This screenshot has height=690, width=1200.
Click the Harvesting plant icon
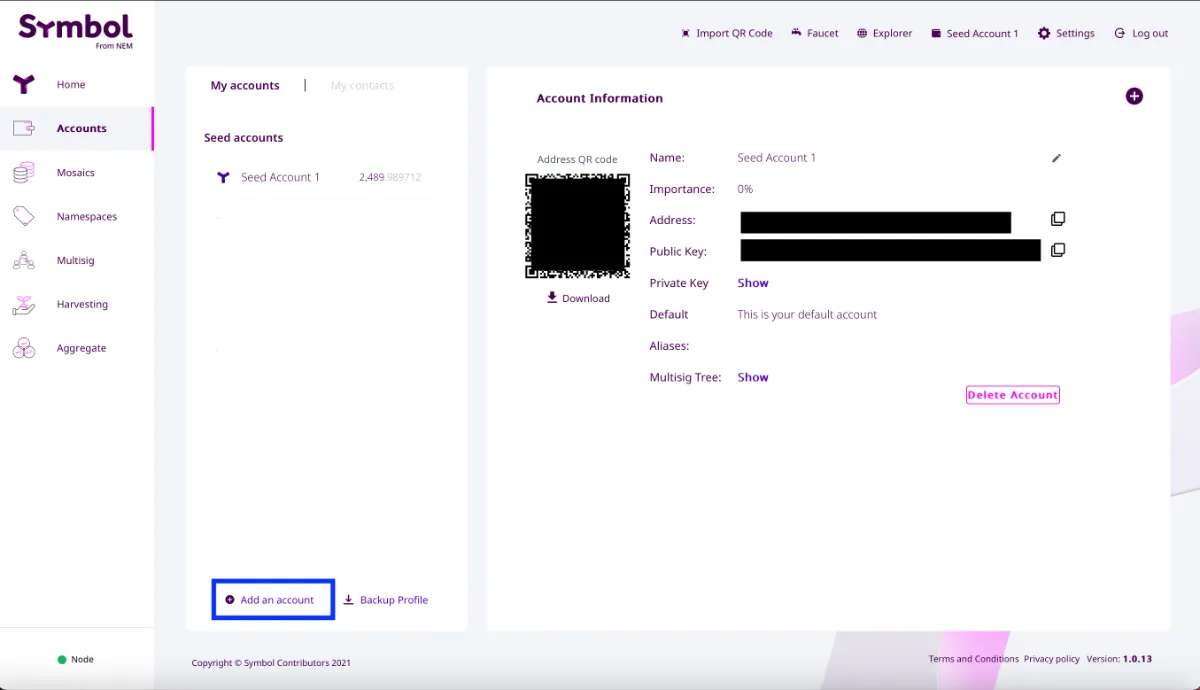pyautogui.click(x=23, y=304)
